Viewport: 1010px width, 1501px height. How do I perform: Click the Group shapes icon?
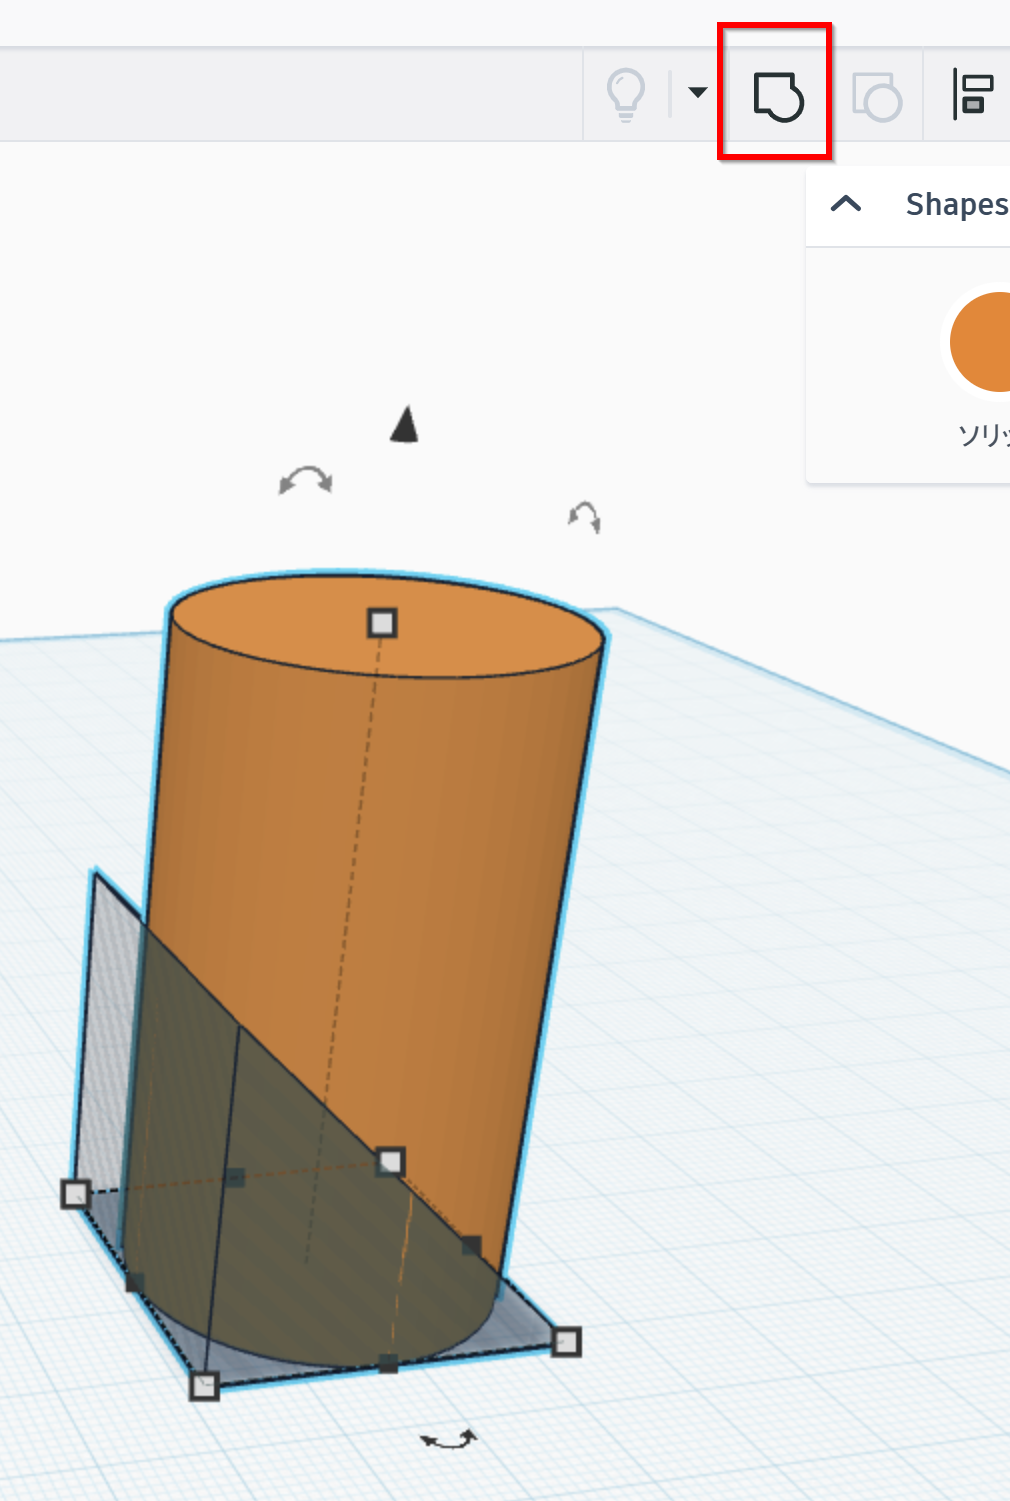(x=778, y=96)
